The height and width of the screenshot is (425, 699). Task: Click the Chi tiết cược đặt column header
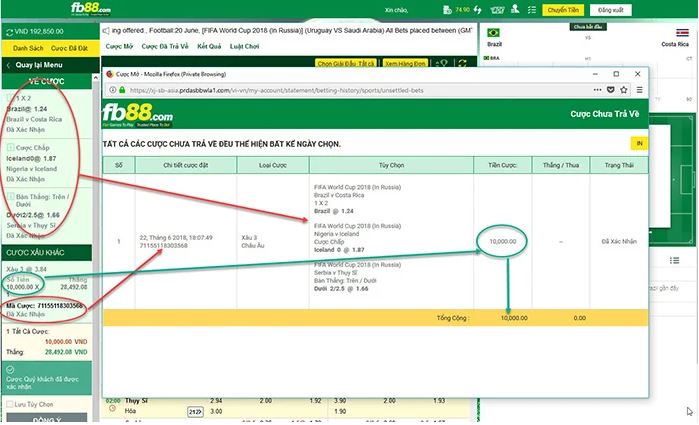tap(185, 165)
